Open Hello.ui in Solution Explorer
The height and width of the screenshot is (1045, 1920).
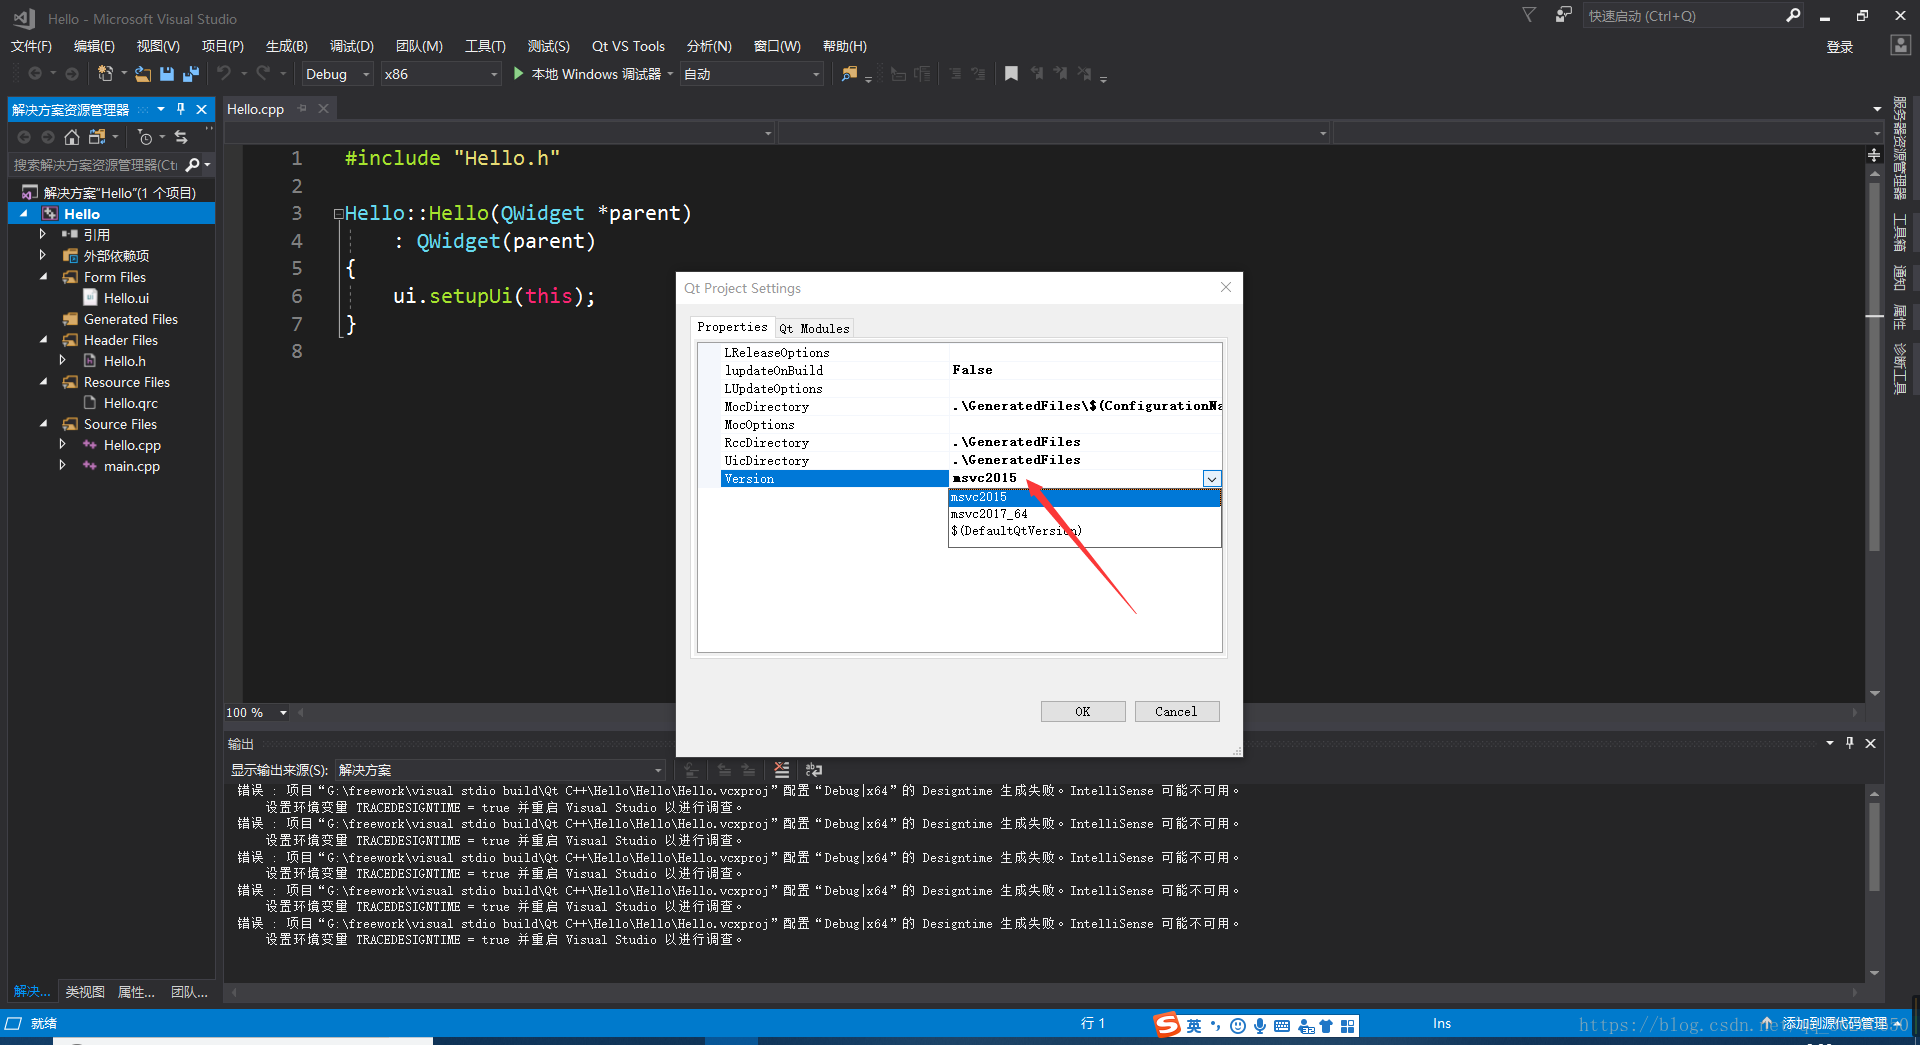coord(126,298)
